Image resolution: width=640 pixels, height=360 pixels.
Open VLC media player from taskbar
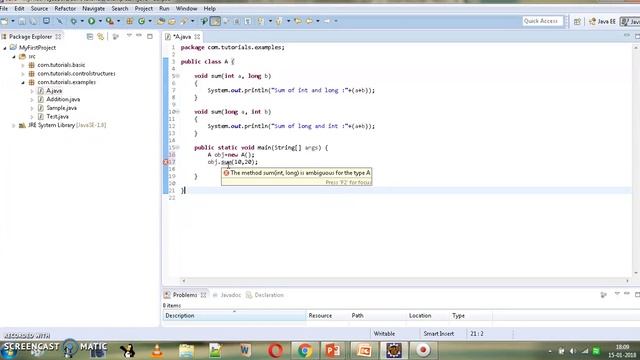pyautogui.click(x=157, y=350)
